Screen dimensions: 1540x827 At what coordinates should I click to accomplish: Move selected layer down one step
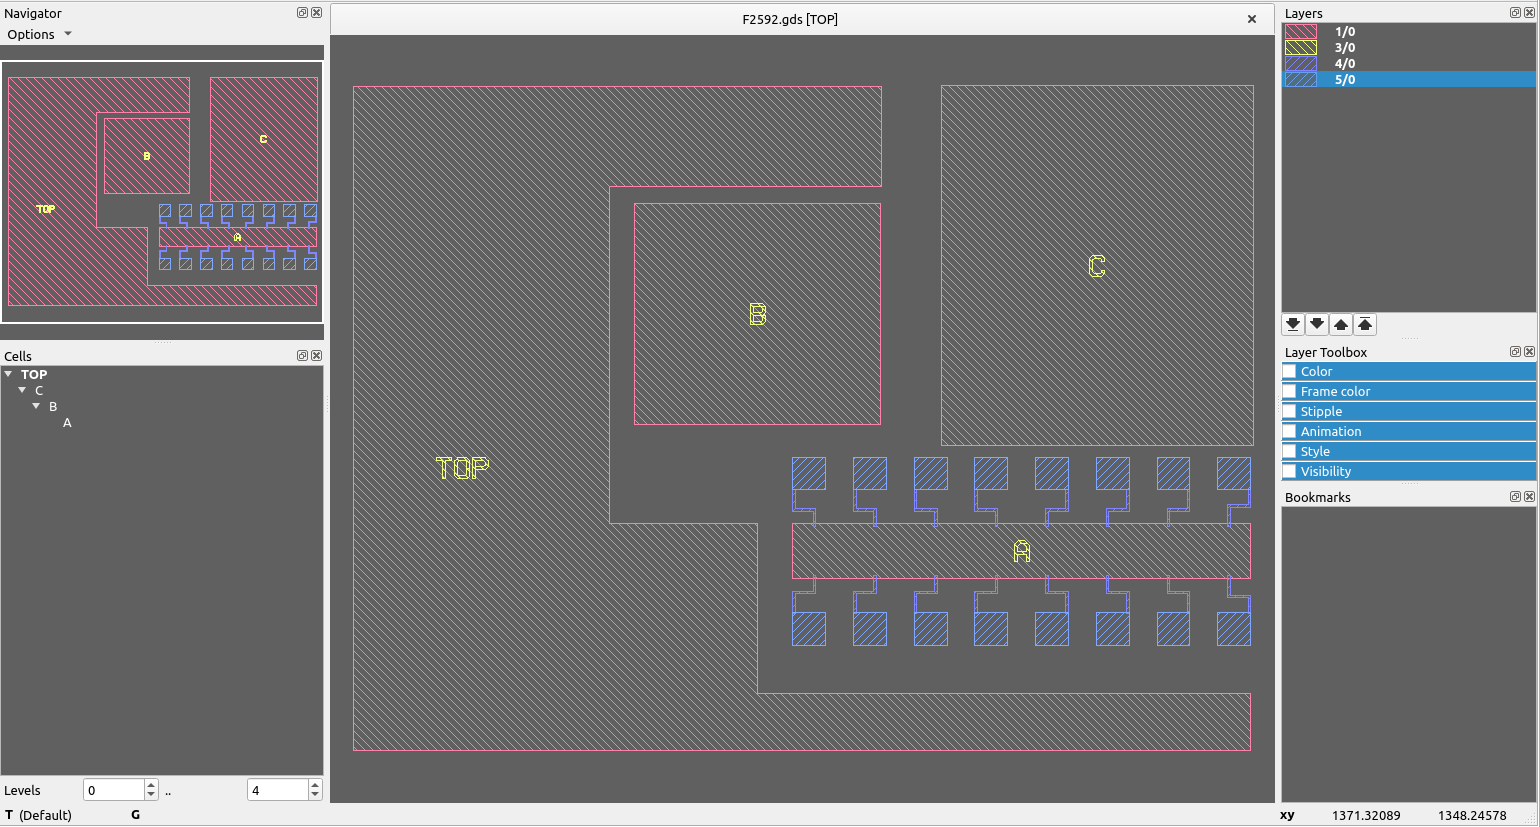[x=1317, y=324]
